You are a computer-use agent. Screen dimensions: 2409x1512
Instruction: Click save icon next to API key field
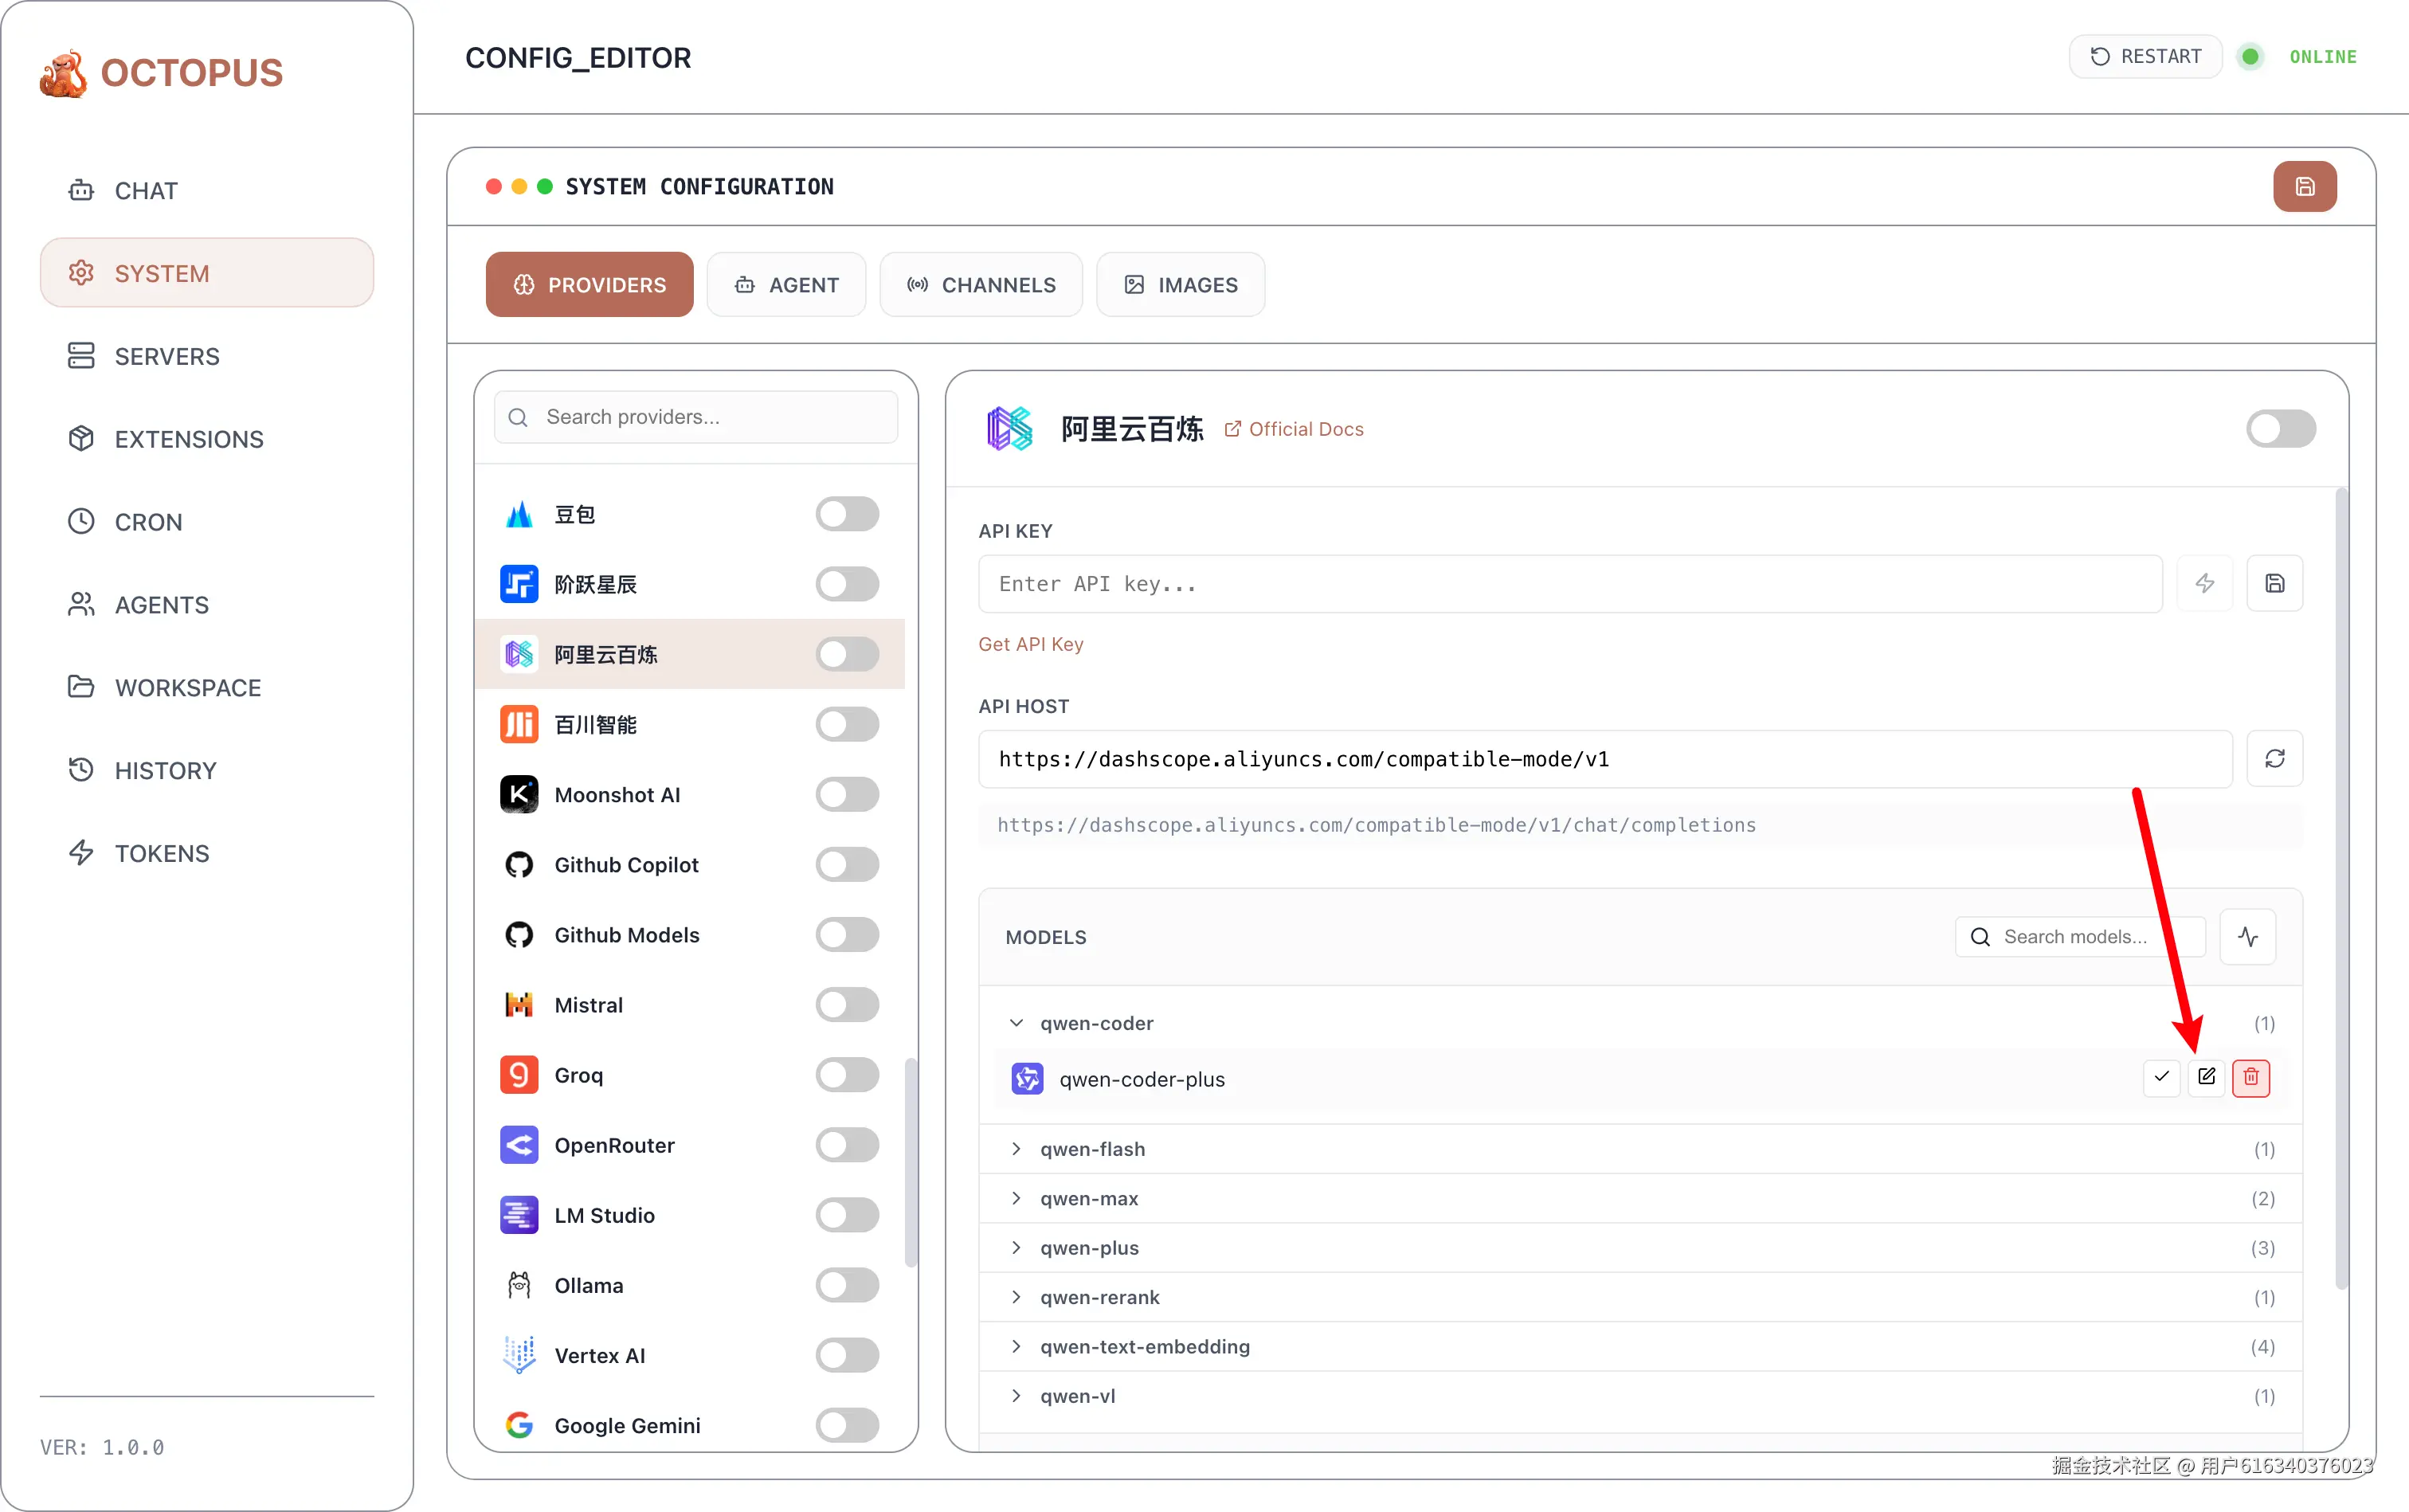click(2274, 583)
